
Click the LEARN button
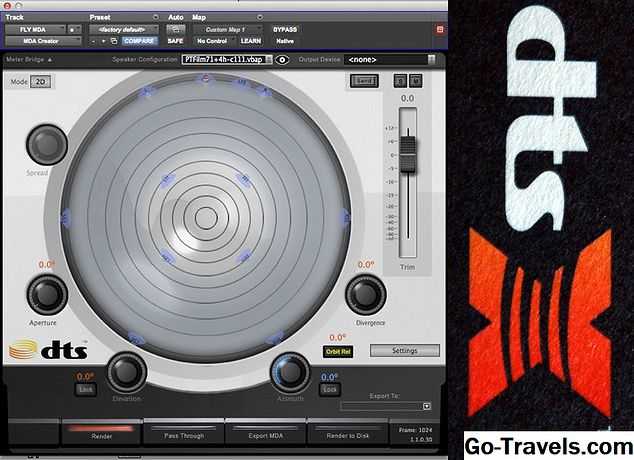tap(251, 41)
